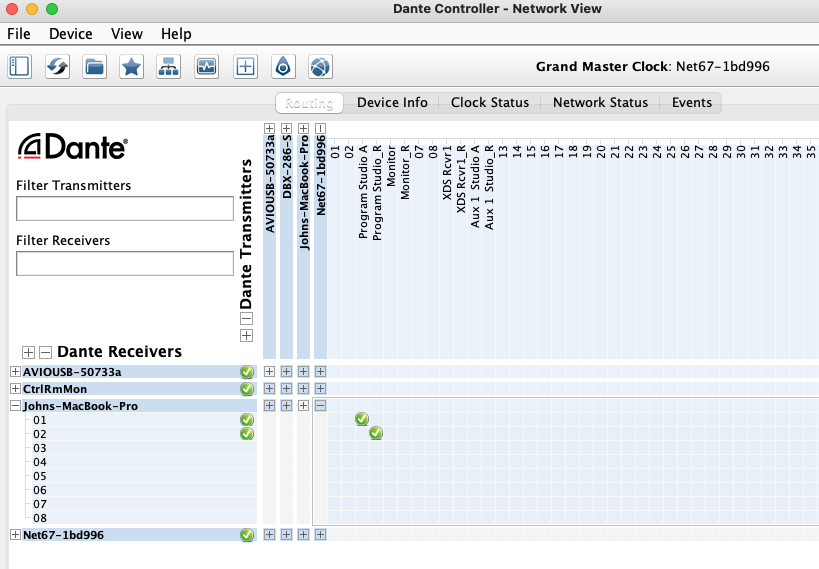Open the Load Preset folder icon
Screen dimensions: 819x569
point(95,66)
